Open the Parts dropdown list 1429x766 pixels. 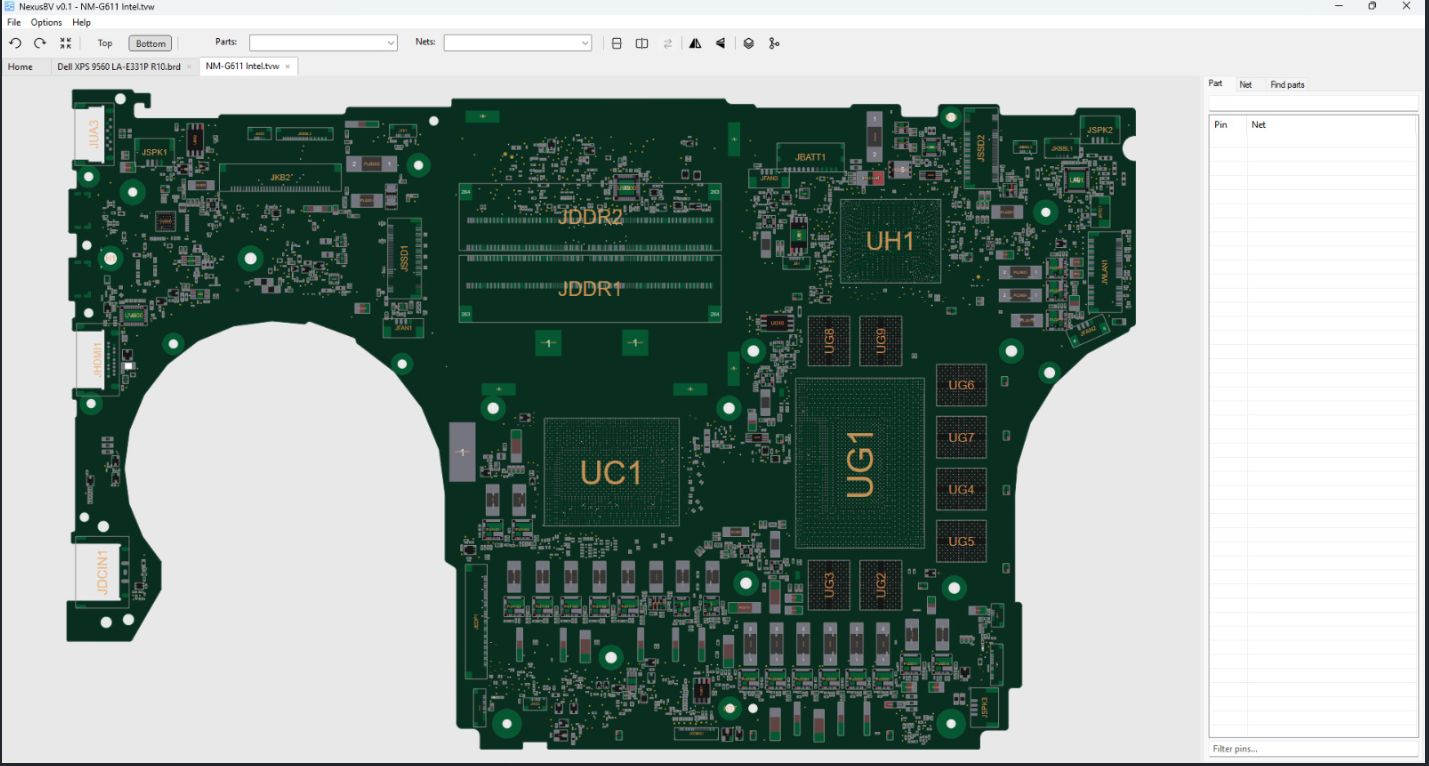tap(391, 43)
